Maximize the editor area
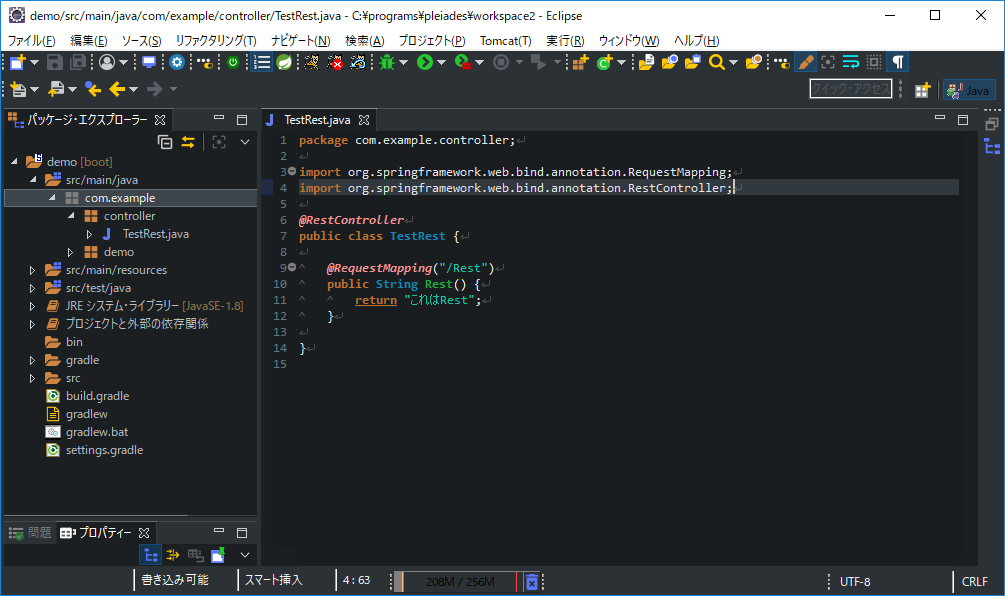Viewport: 1005px width, 596px height. pyautogui.click(x=963, y=120)
